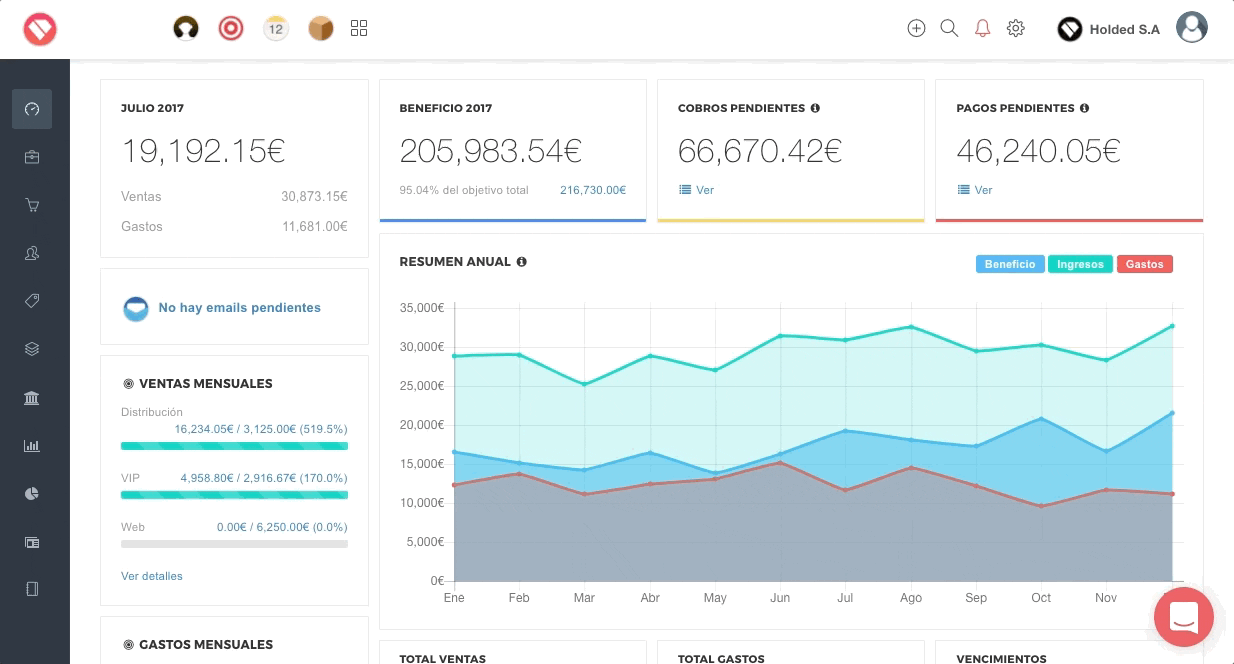
Task: Click the bank building icon in sidebar
Action: pyautogui.click(x=32, y=398)
